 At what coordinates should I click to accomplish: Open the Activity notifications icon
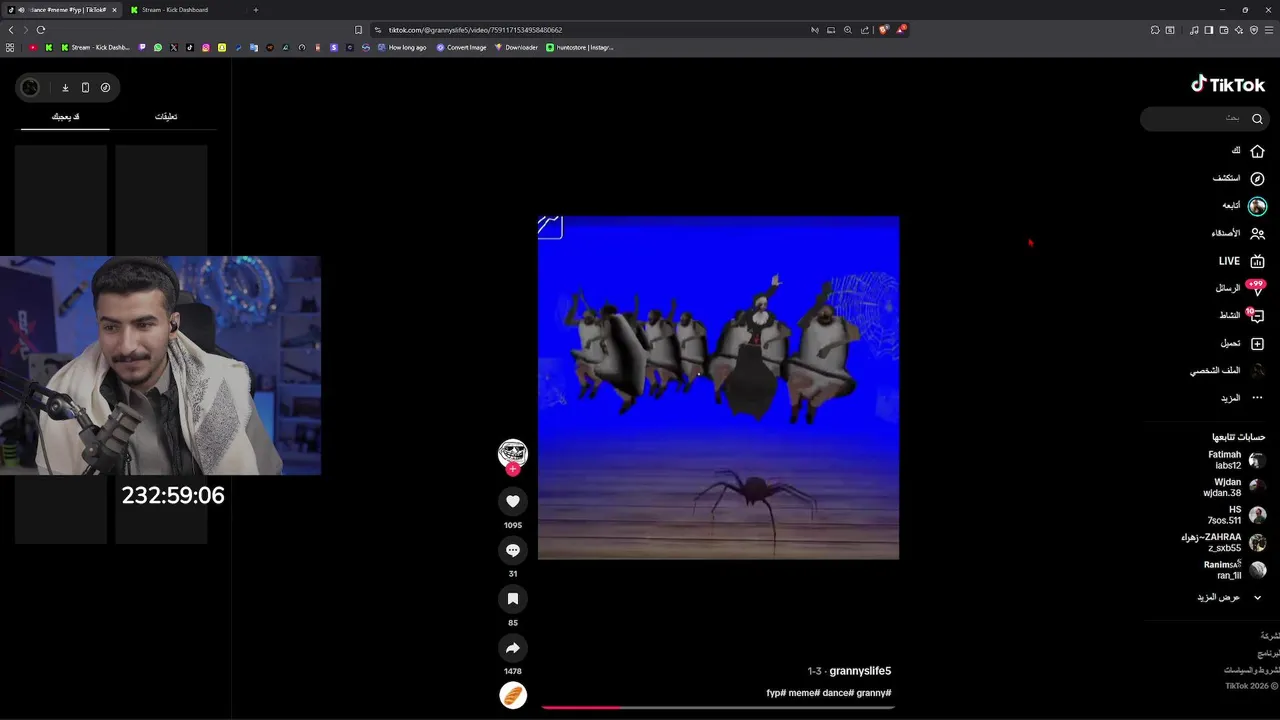click(1257, 316)
